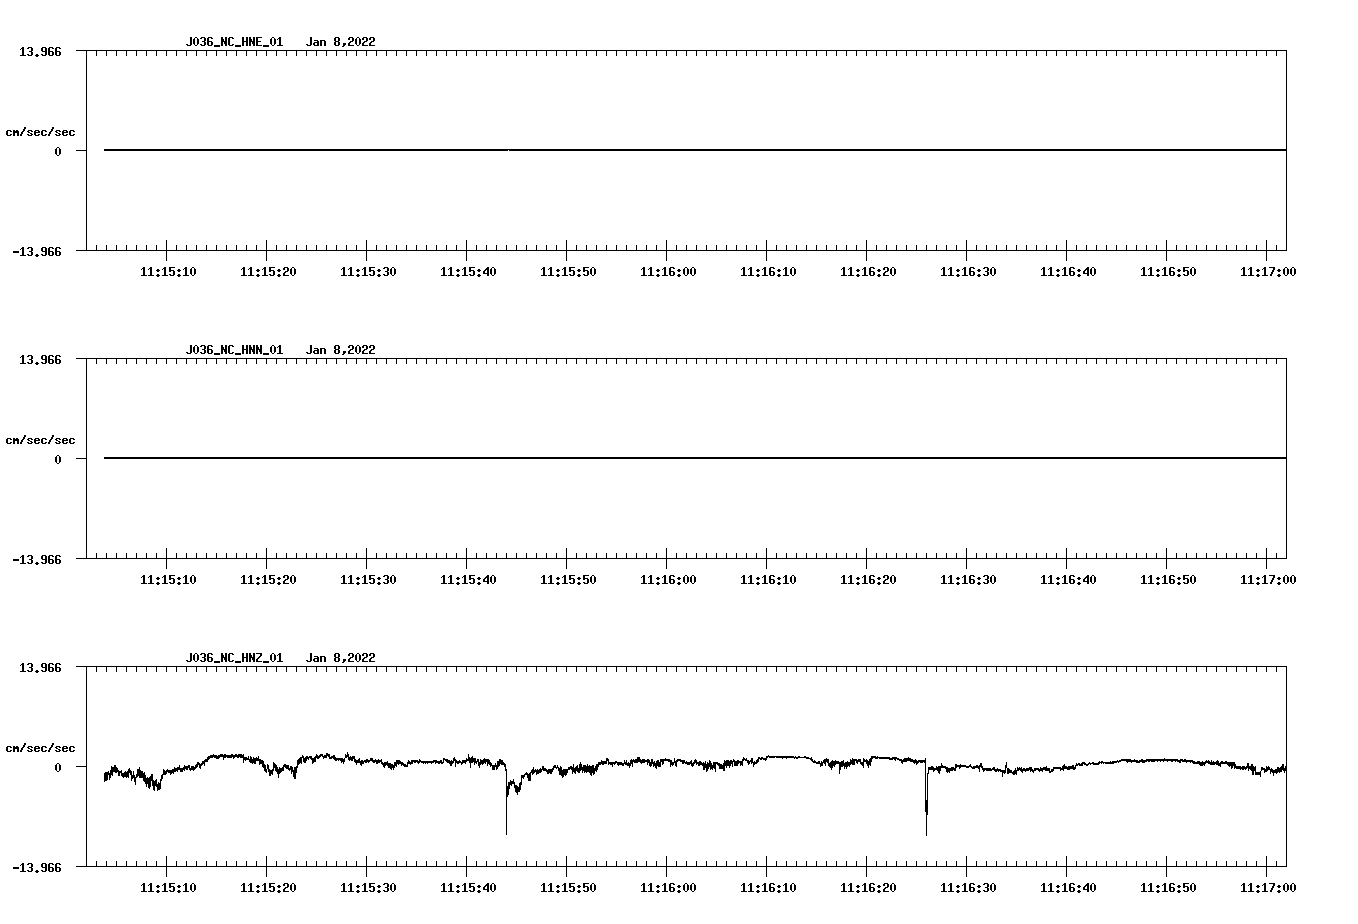The width and height of the screenshot is (1358, 924).
Task: Click the second downward spike in HNZ trace
Action: pyautogui.click(x=926, y=800)
